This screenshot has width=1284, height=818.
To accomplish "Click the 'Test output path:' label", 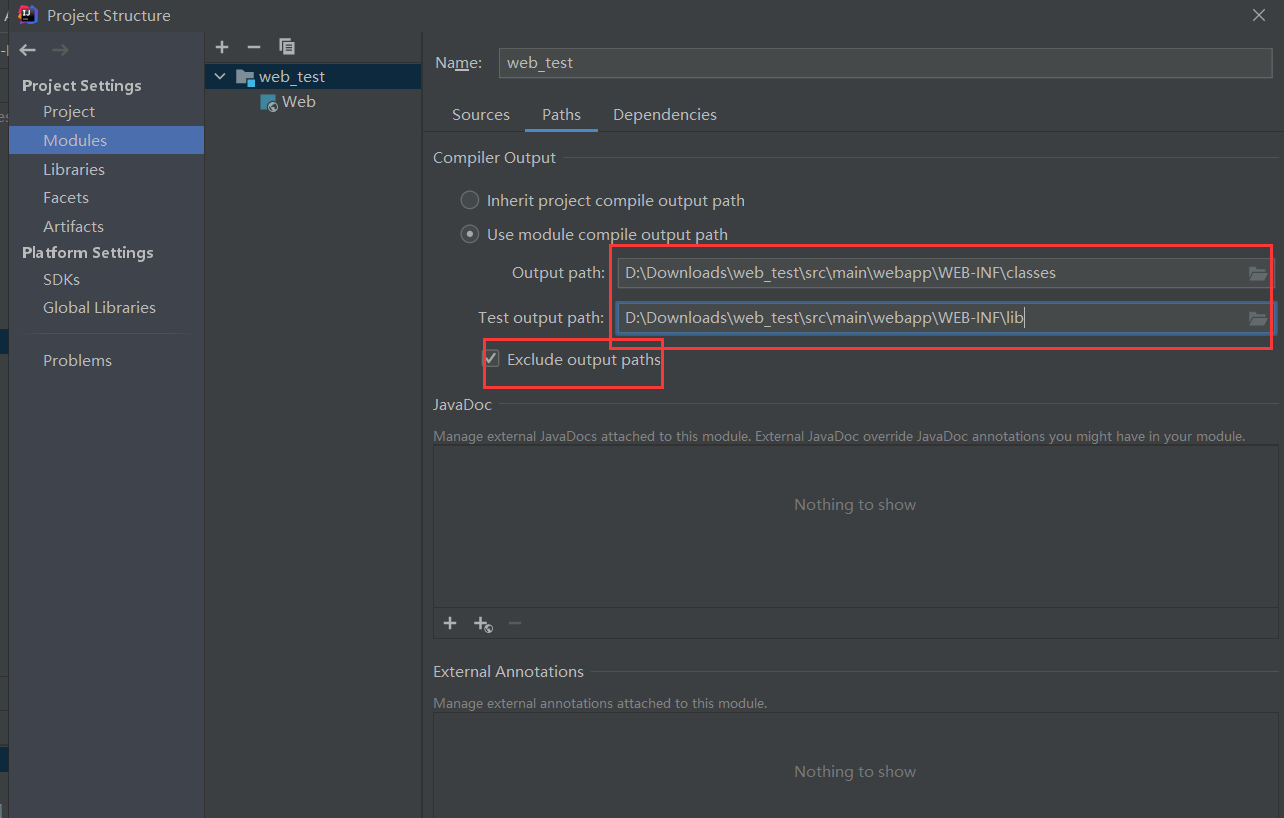I will (x=541, y=318).
